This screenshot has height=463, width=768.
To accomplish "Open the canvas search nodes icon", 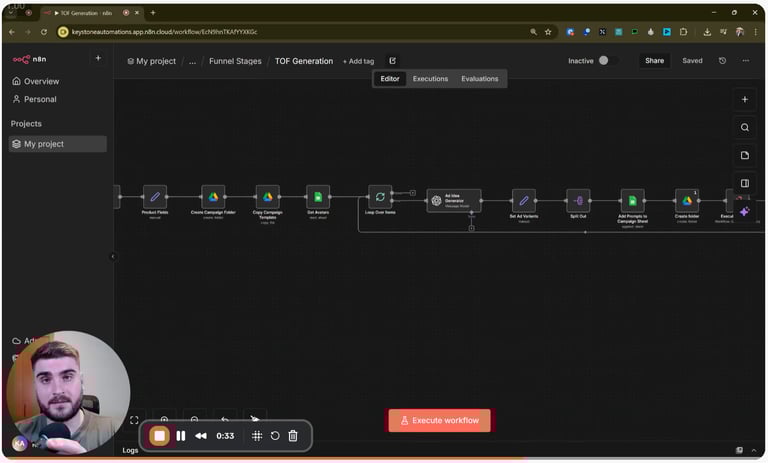I will pos(744,127).
